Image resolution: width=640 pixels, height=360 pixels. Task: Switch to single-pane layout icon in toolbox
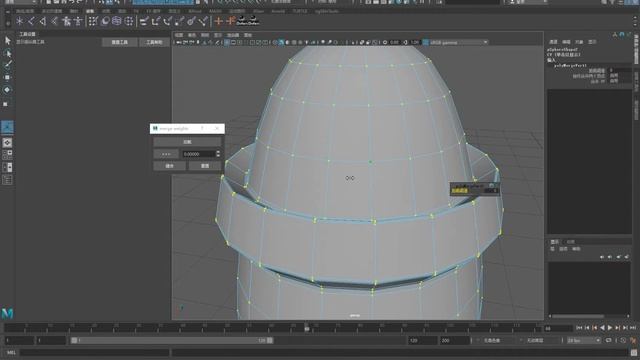coord(7,142)
